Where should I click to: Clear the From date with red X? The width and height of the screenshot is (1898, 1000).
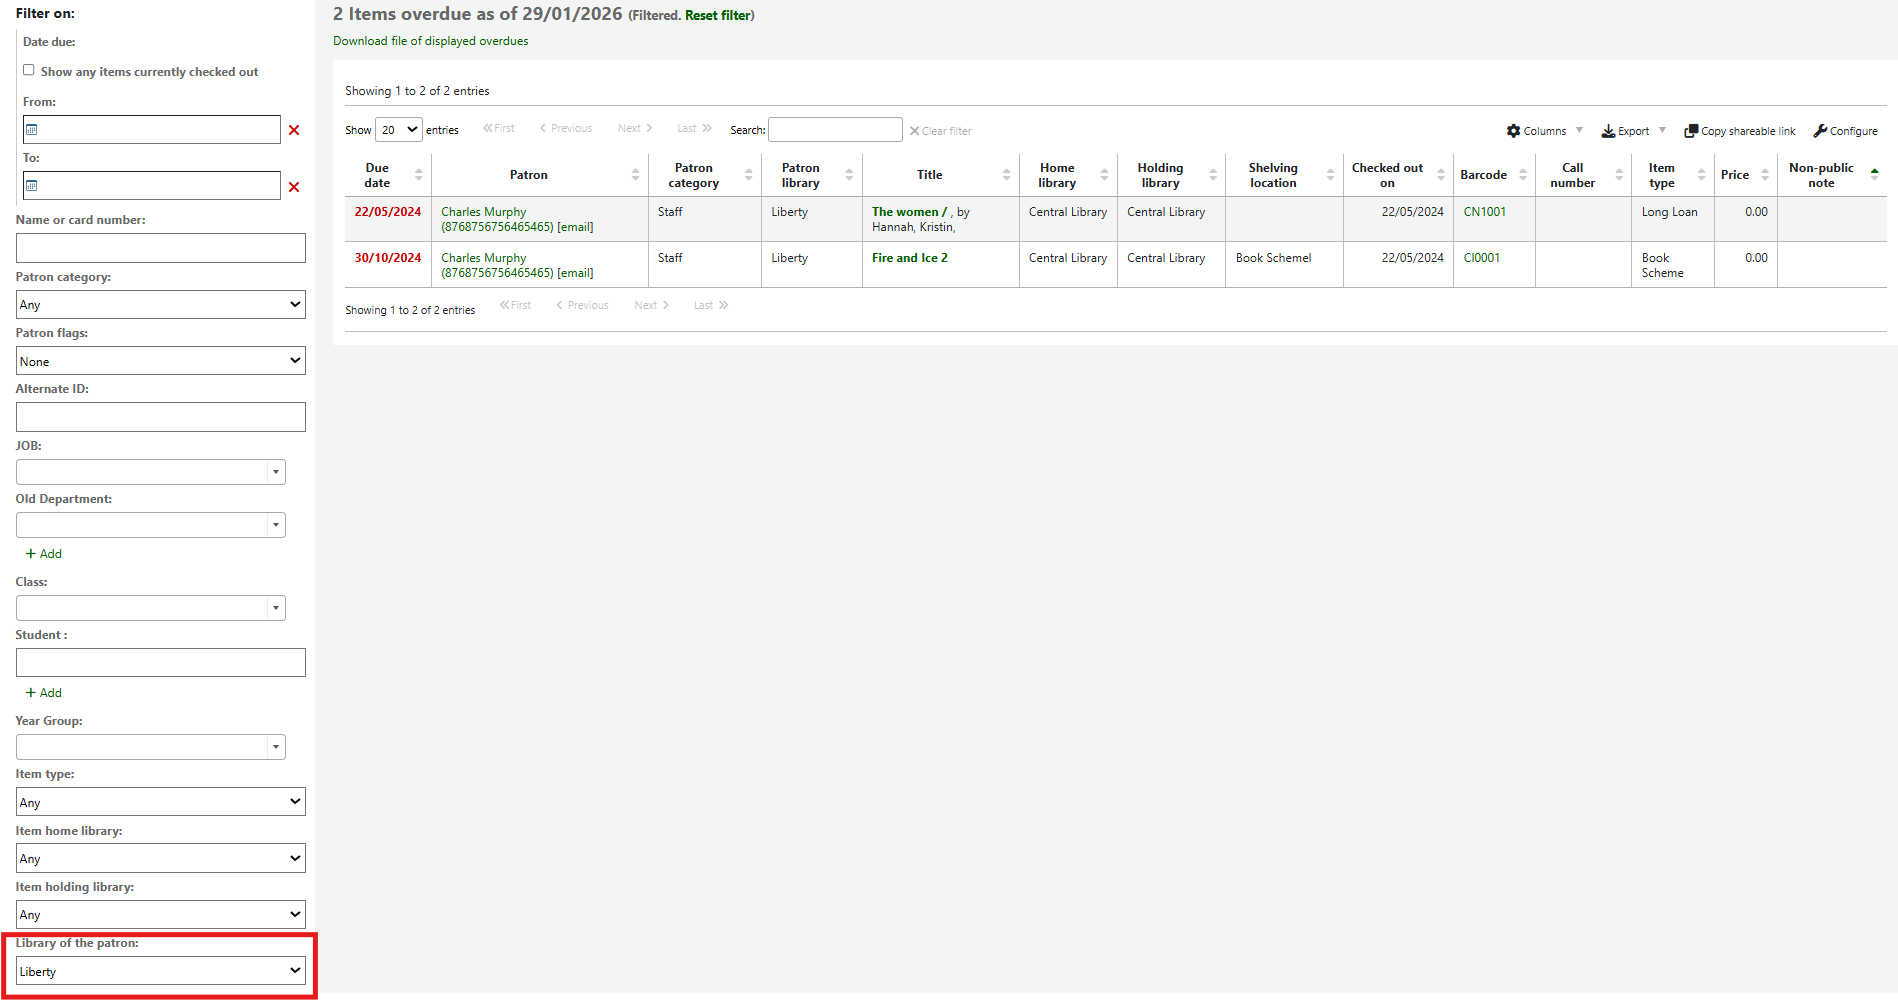click(x=294, y=130)
